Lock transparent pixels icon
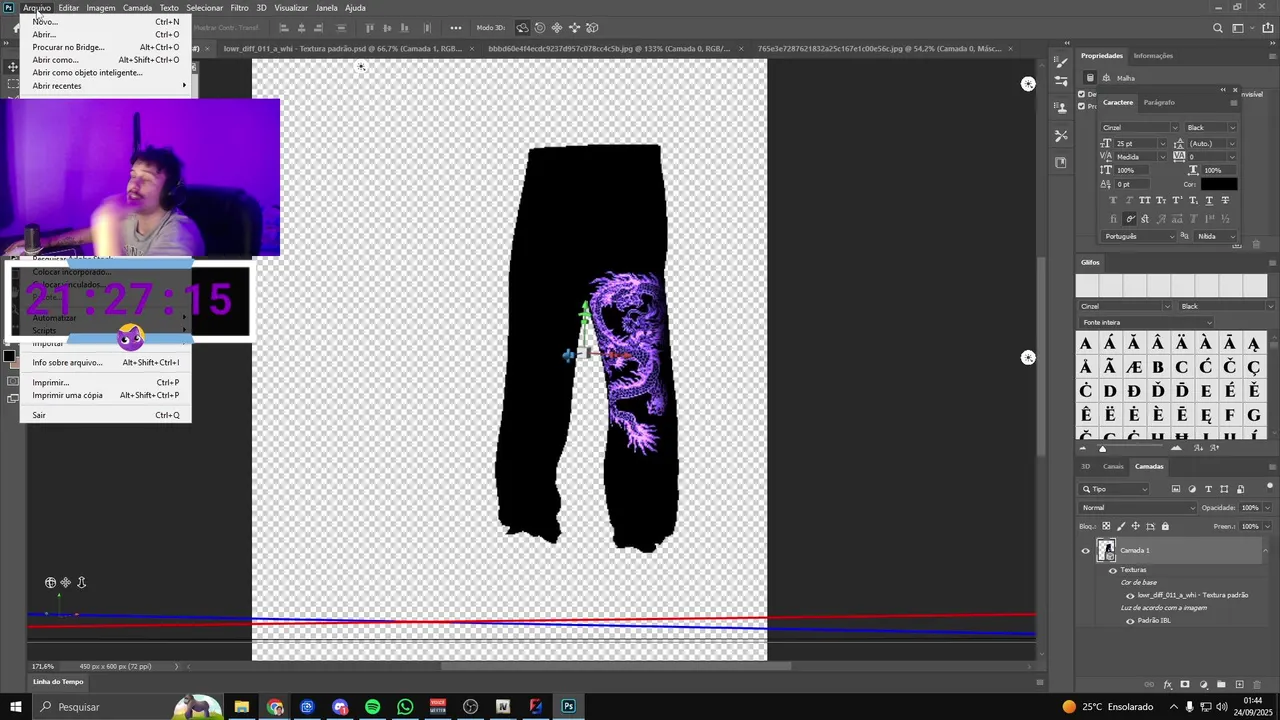 (1106, 526)
